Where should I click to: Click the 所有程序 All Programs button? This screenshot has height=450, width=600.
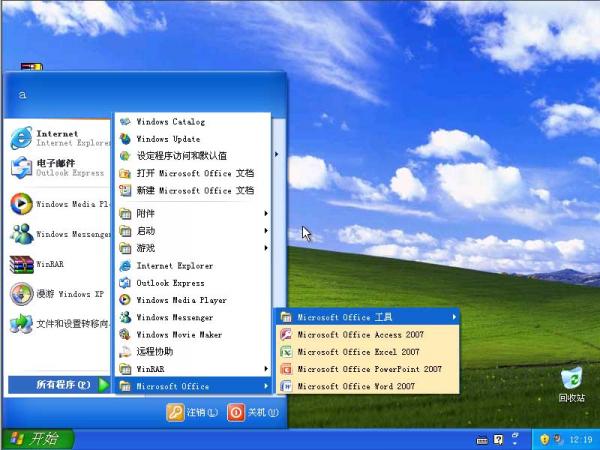click(59, 385)
